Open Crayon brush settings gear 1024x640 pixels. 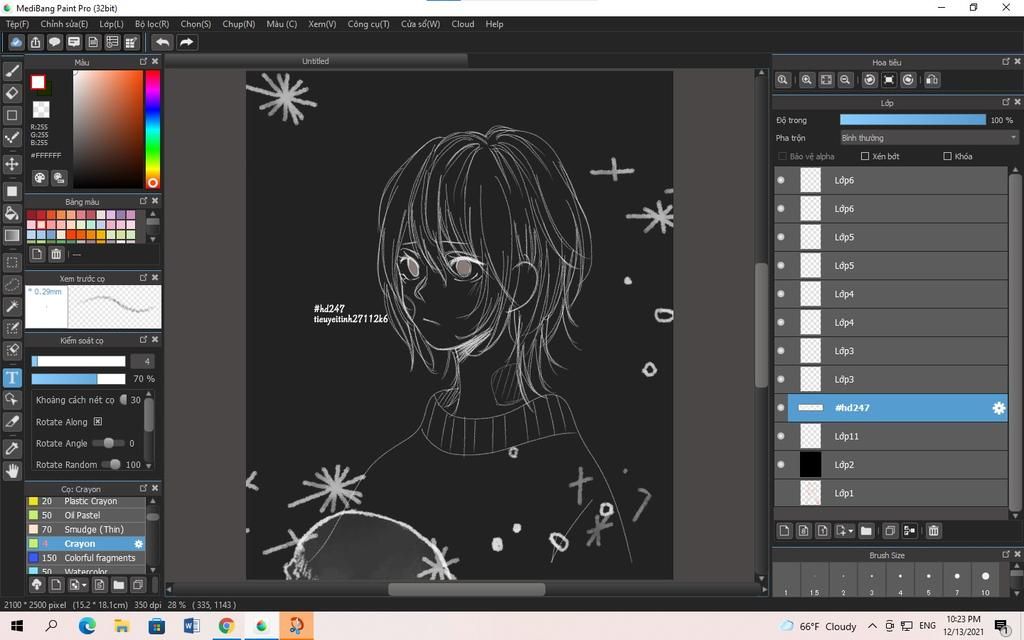point(138,543)
